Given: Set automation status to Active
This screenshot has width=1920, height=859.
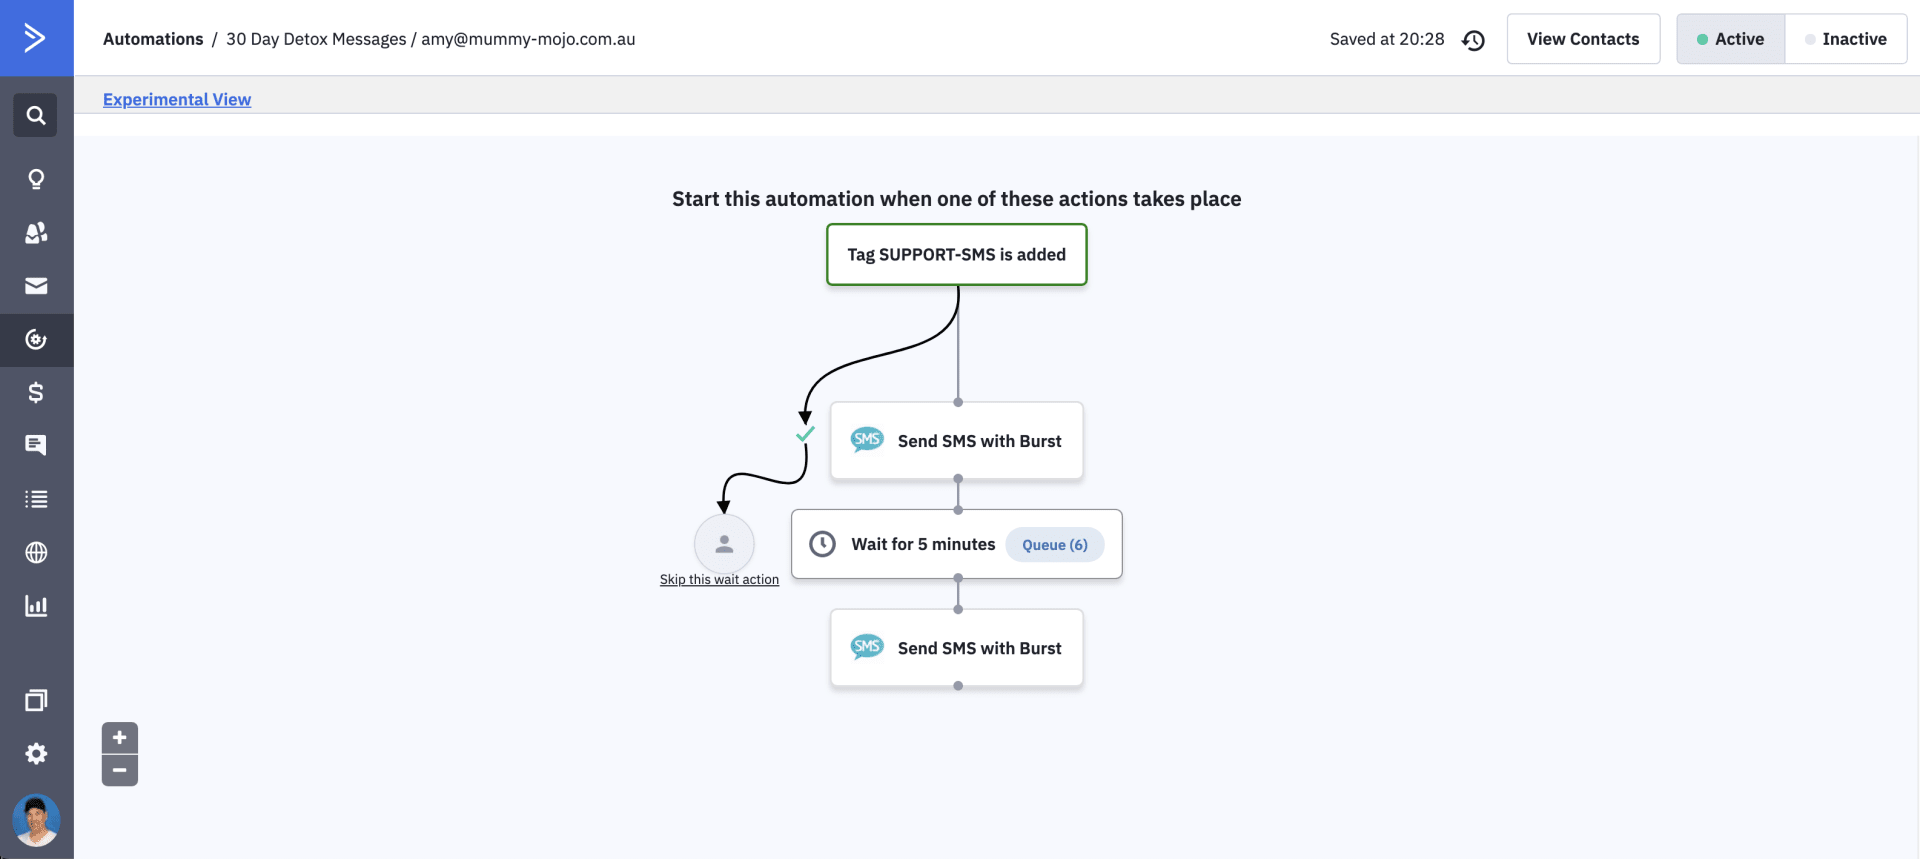Looking at the screenshot, I should 1731,39.
